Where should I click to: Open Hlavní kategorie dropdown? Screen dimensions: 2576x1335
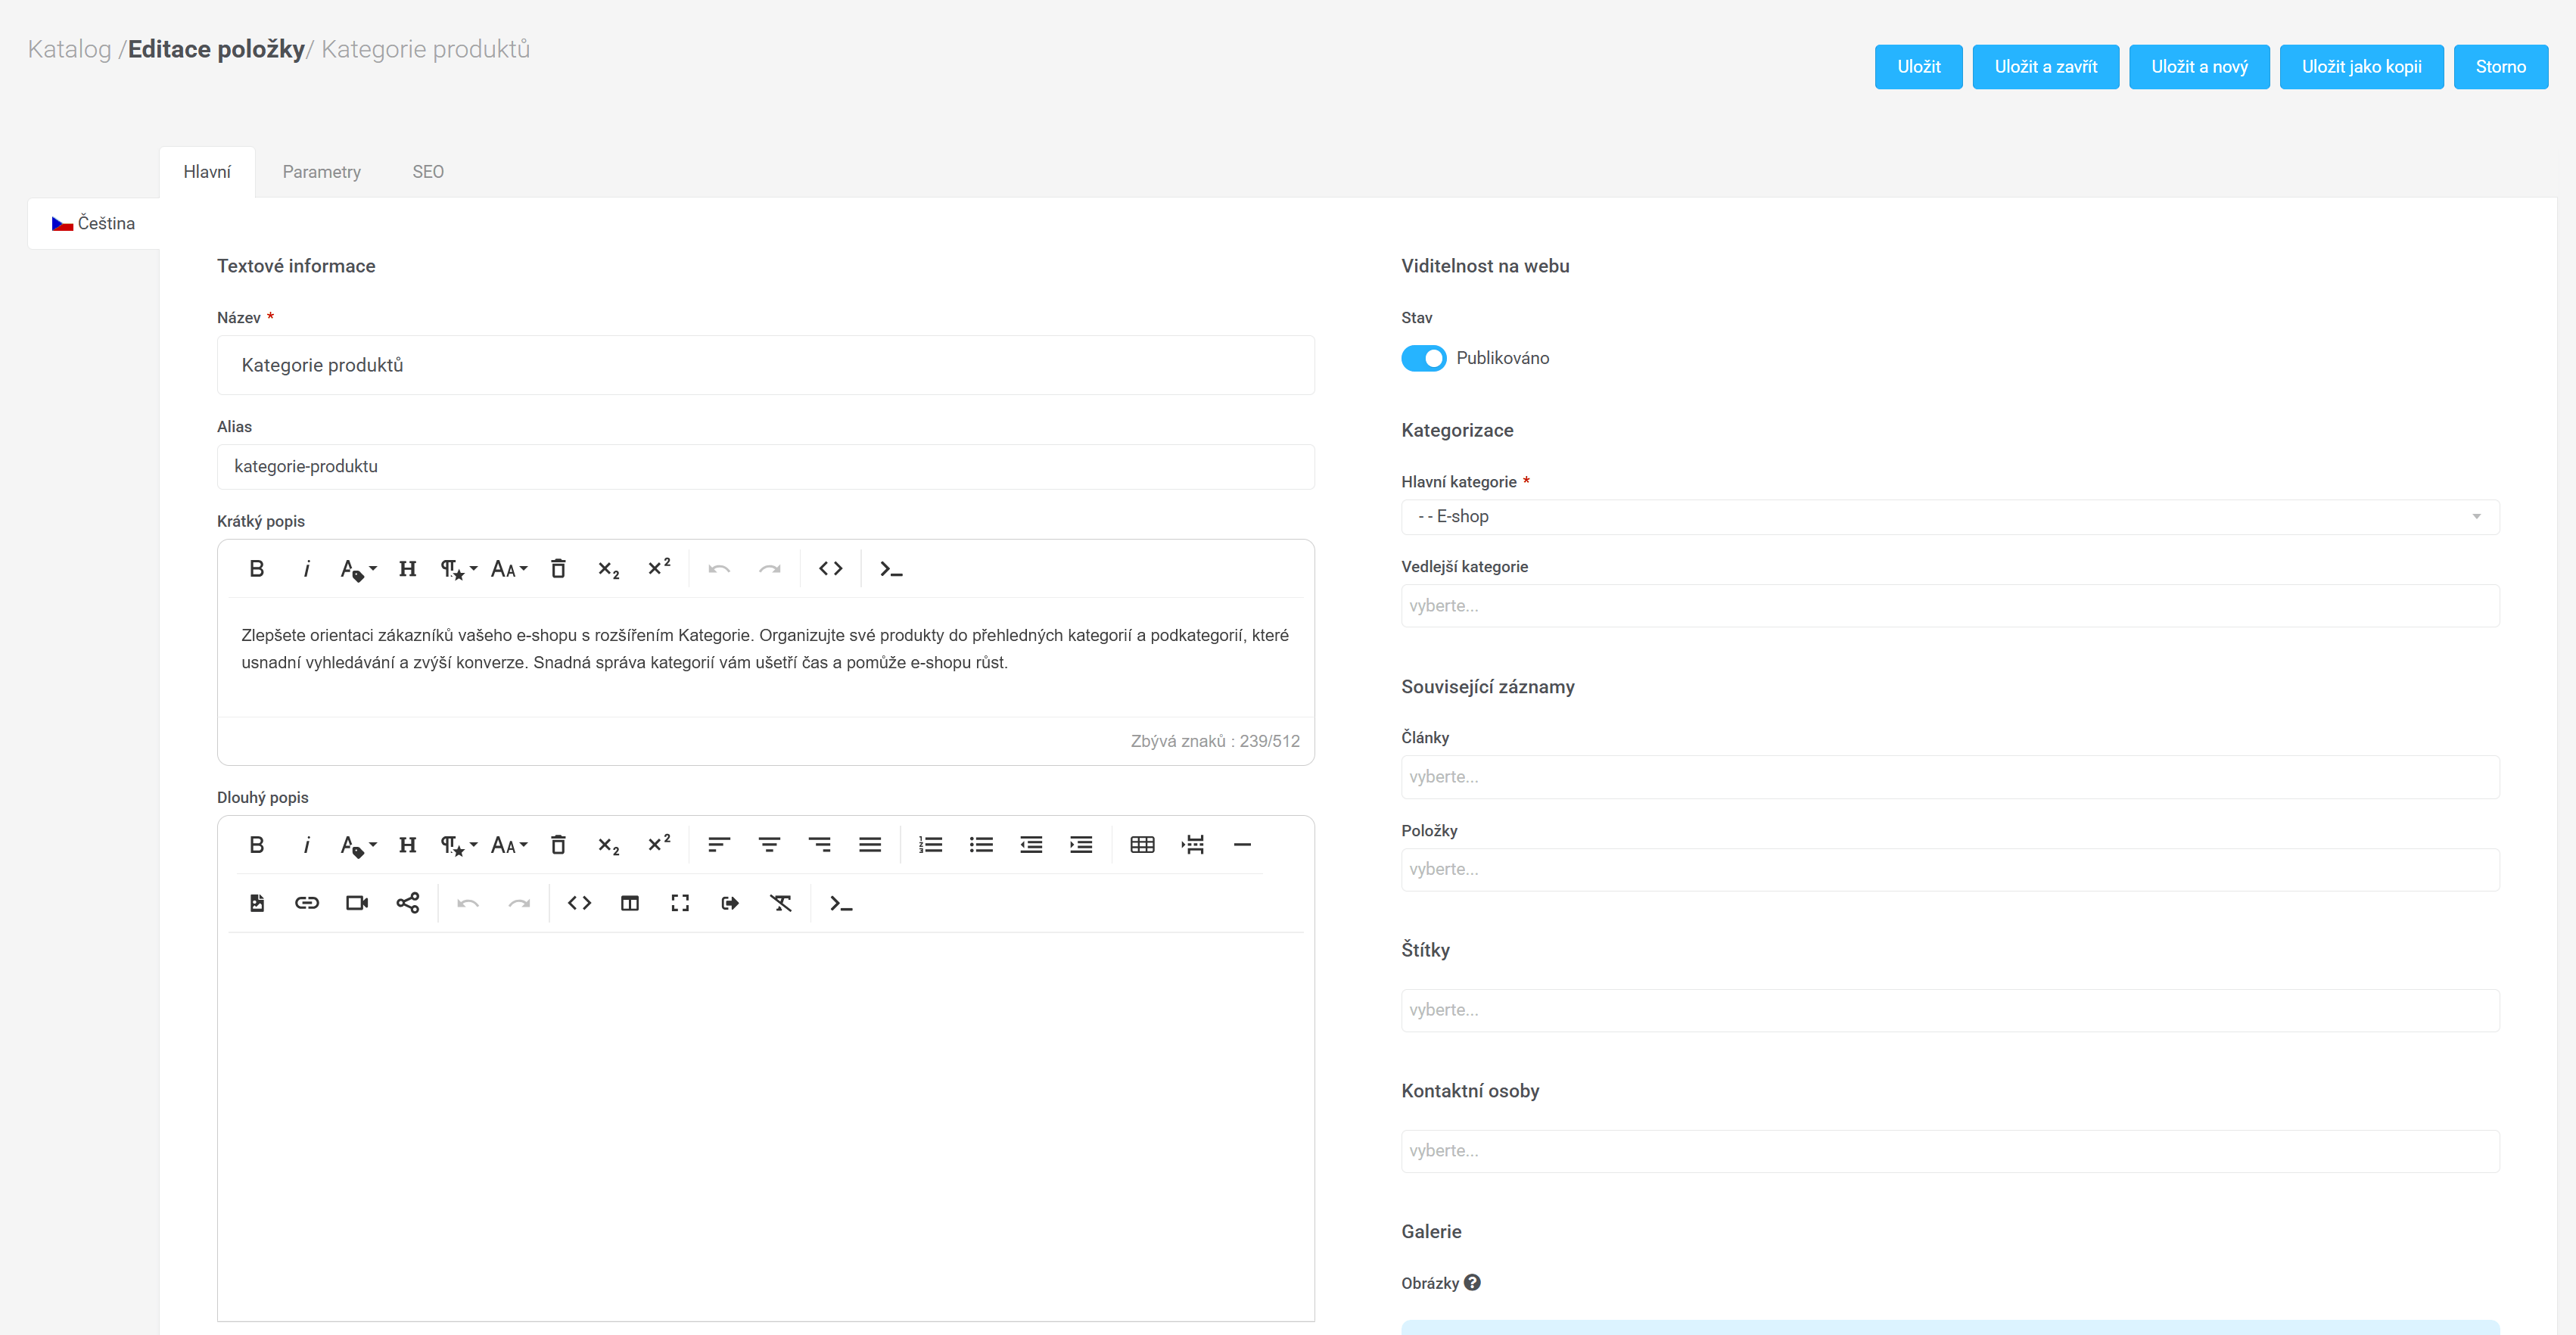click(x=1949, y=517)
